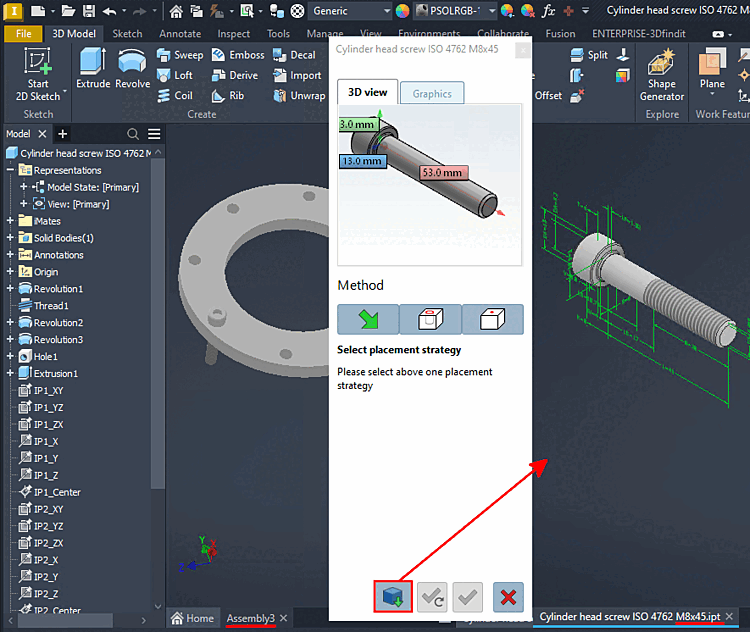Image resolution: width=750 pixels, height=632 pixels.
Task: Choose the Sweep feature
Action: 180,55
